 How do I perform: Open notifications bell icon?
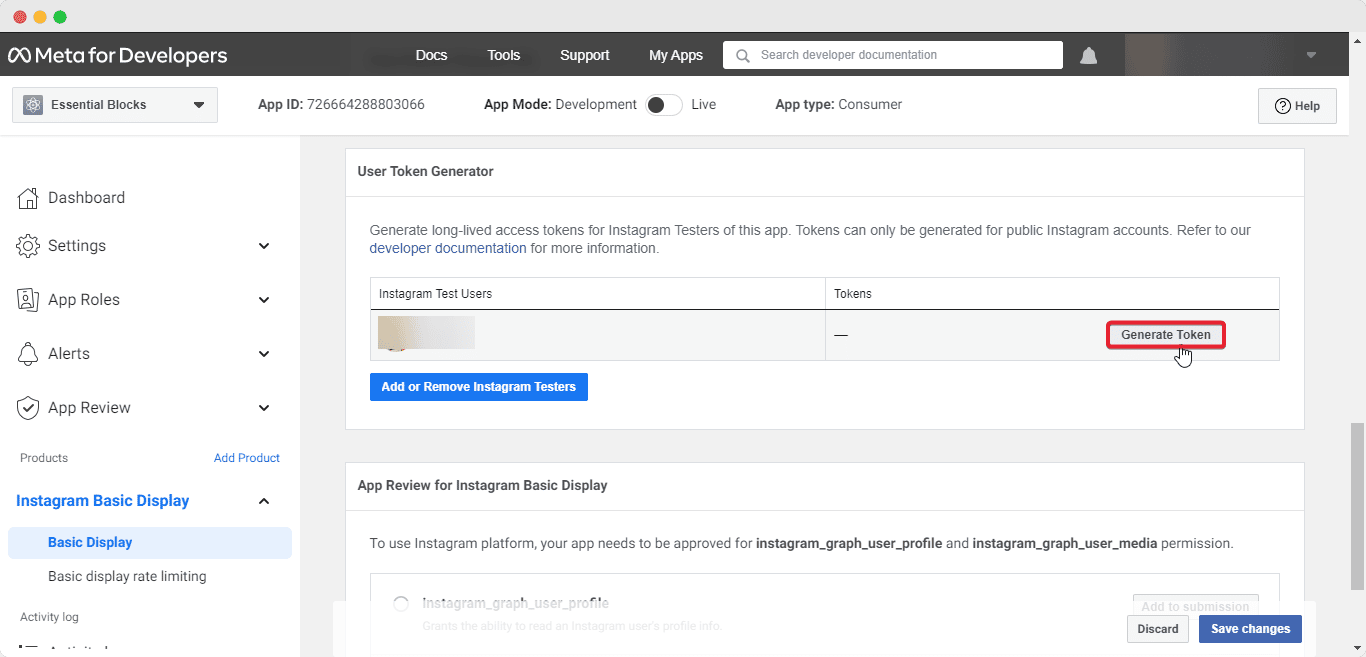point(1088,55)
